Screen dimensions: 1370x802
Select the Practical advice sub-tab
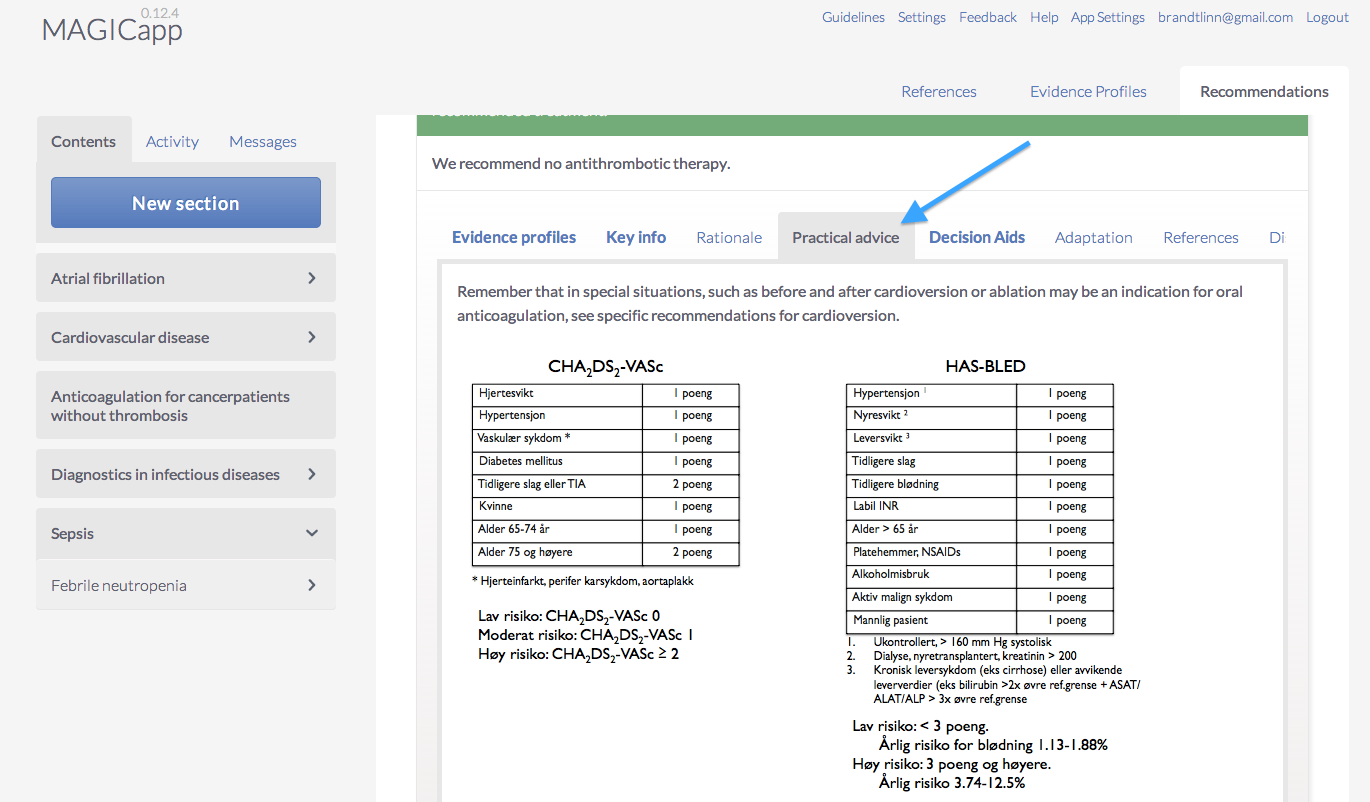click(846, 237)
